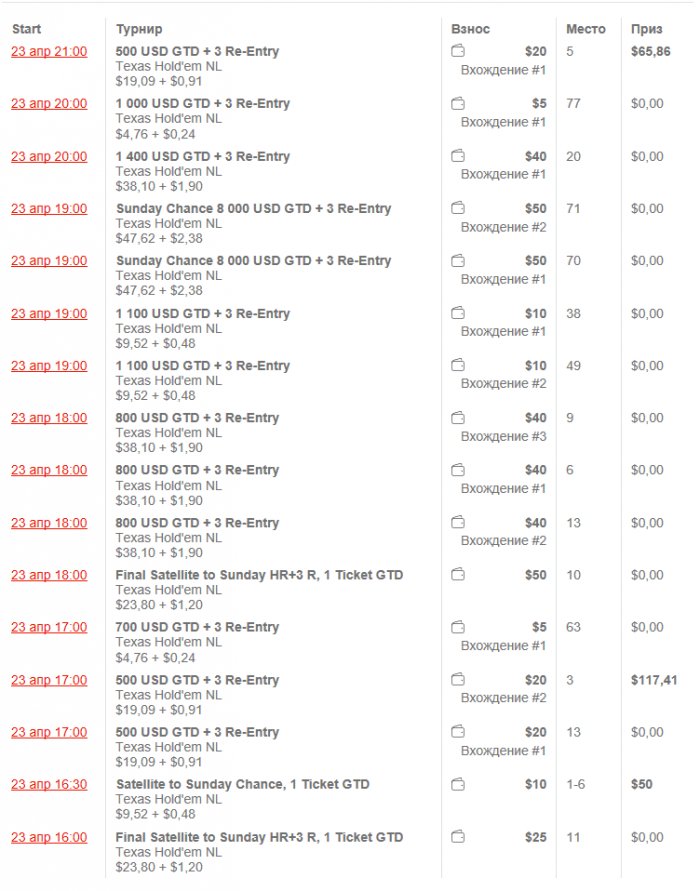Click the Место column header
Image resolution: width=700 pixels, height=891 pixels.
(585, 29)
